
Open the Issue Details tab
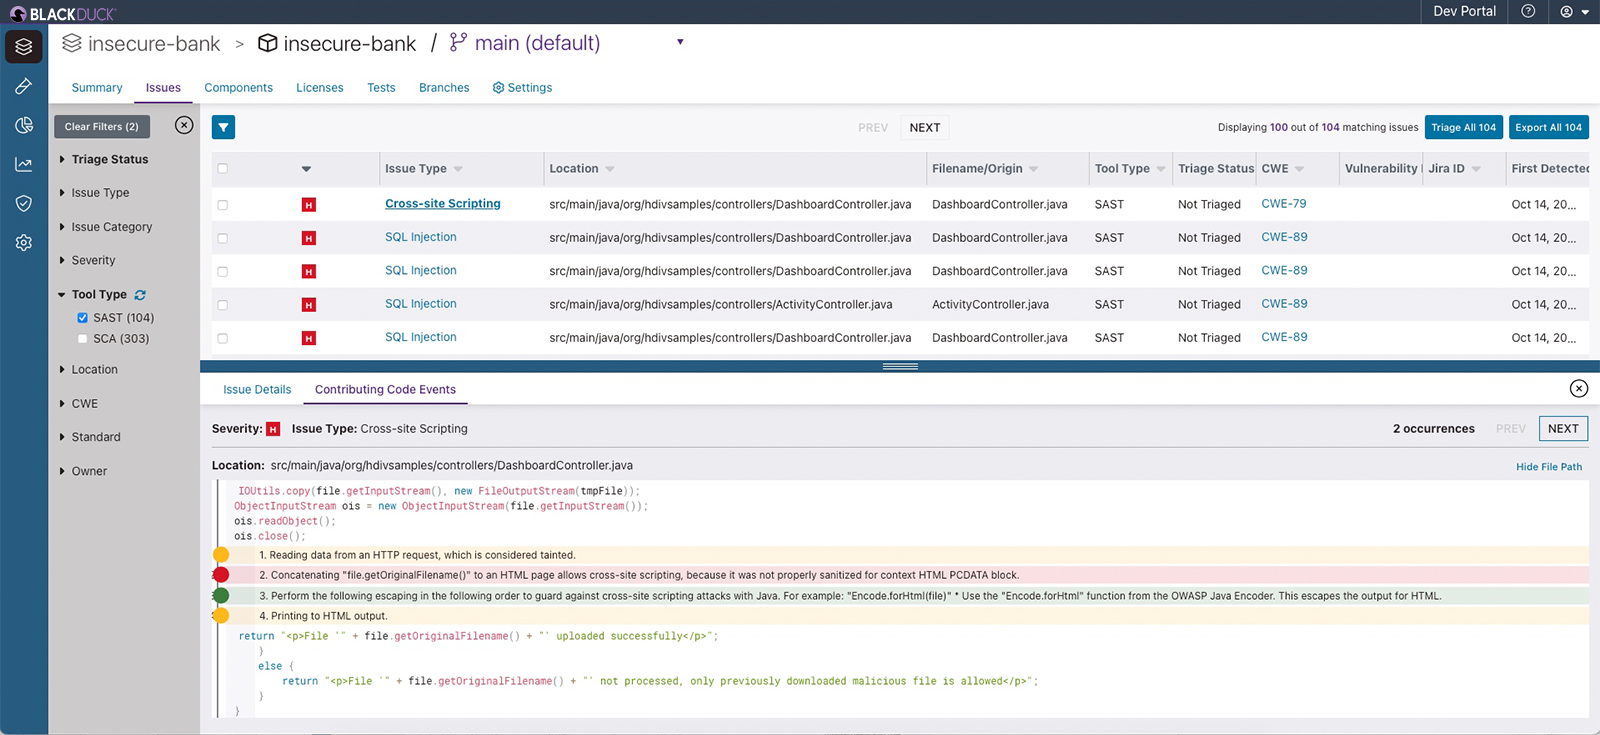pyautogui.click(x=257, y=390)
